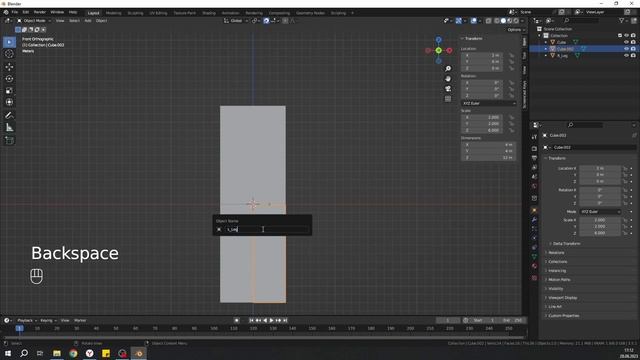
Task: Click the Blender logo menu icon
Action: pyautogui.click(x=6, y=12)
